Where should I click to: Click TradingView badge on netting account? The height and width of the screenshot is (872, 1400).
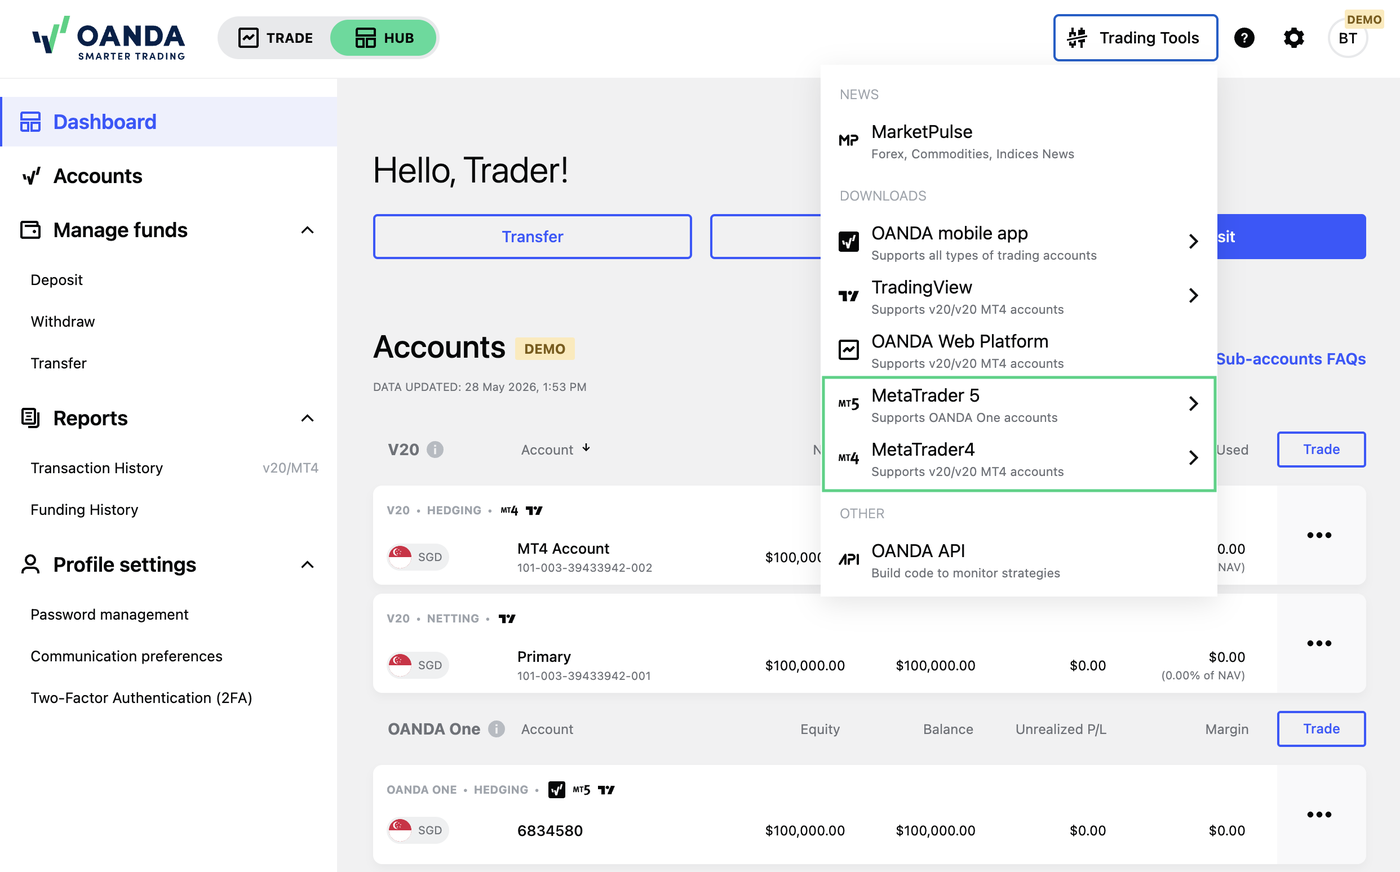pyautogui.click(x=507, y=619)
